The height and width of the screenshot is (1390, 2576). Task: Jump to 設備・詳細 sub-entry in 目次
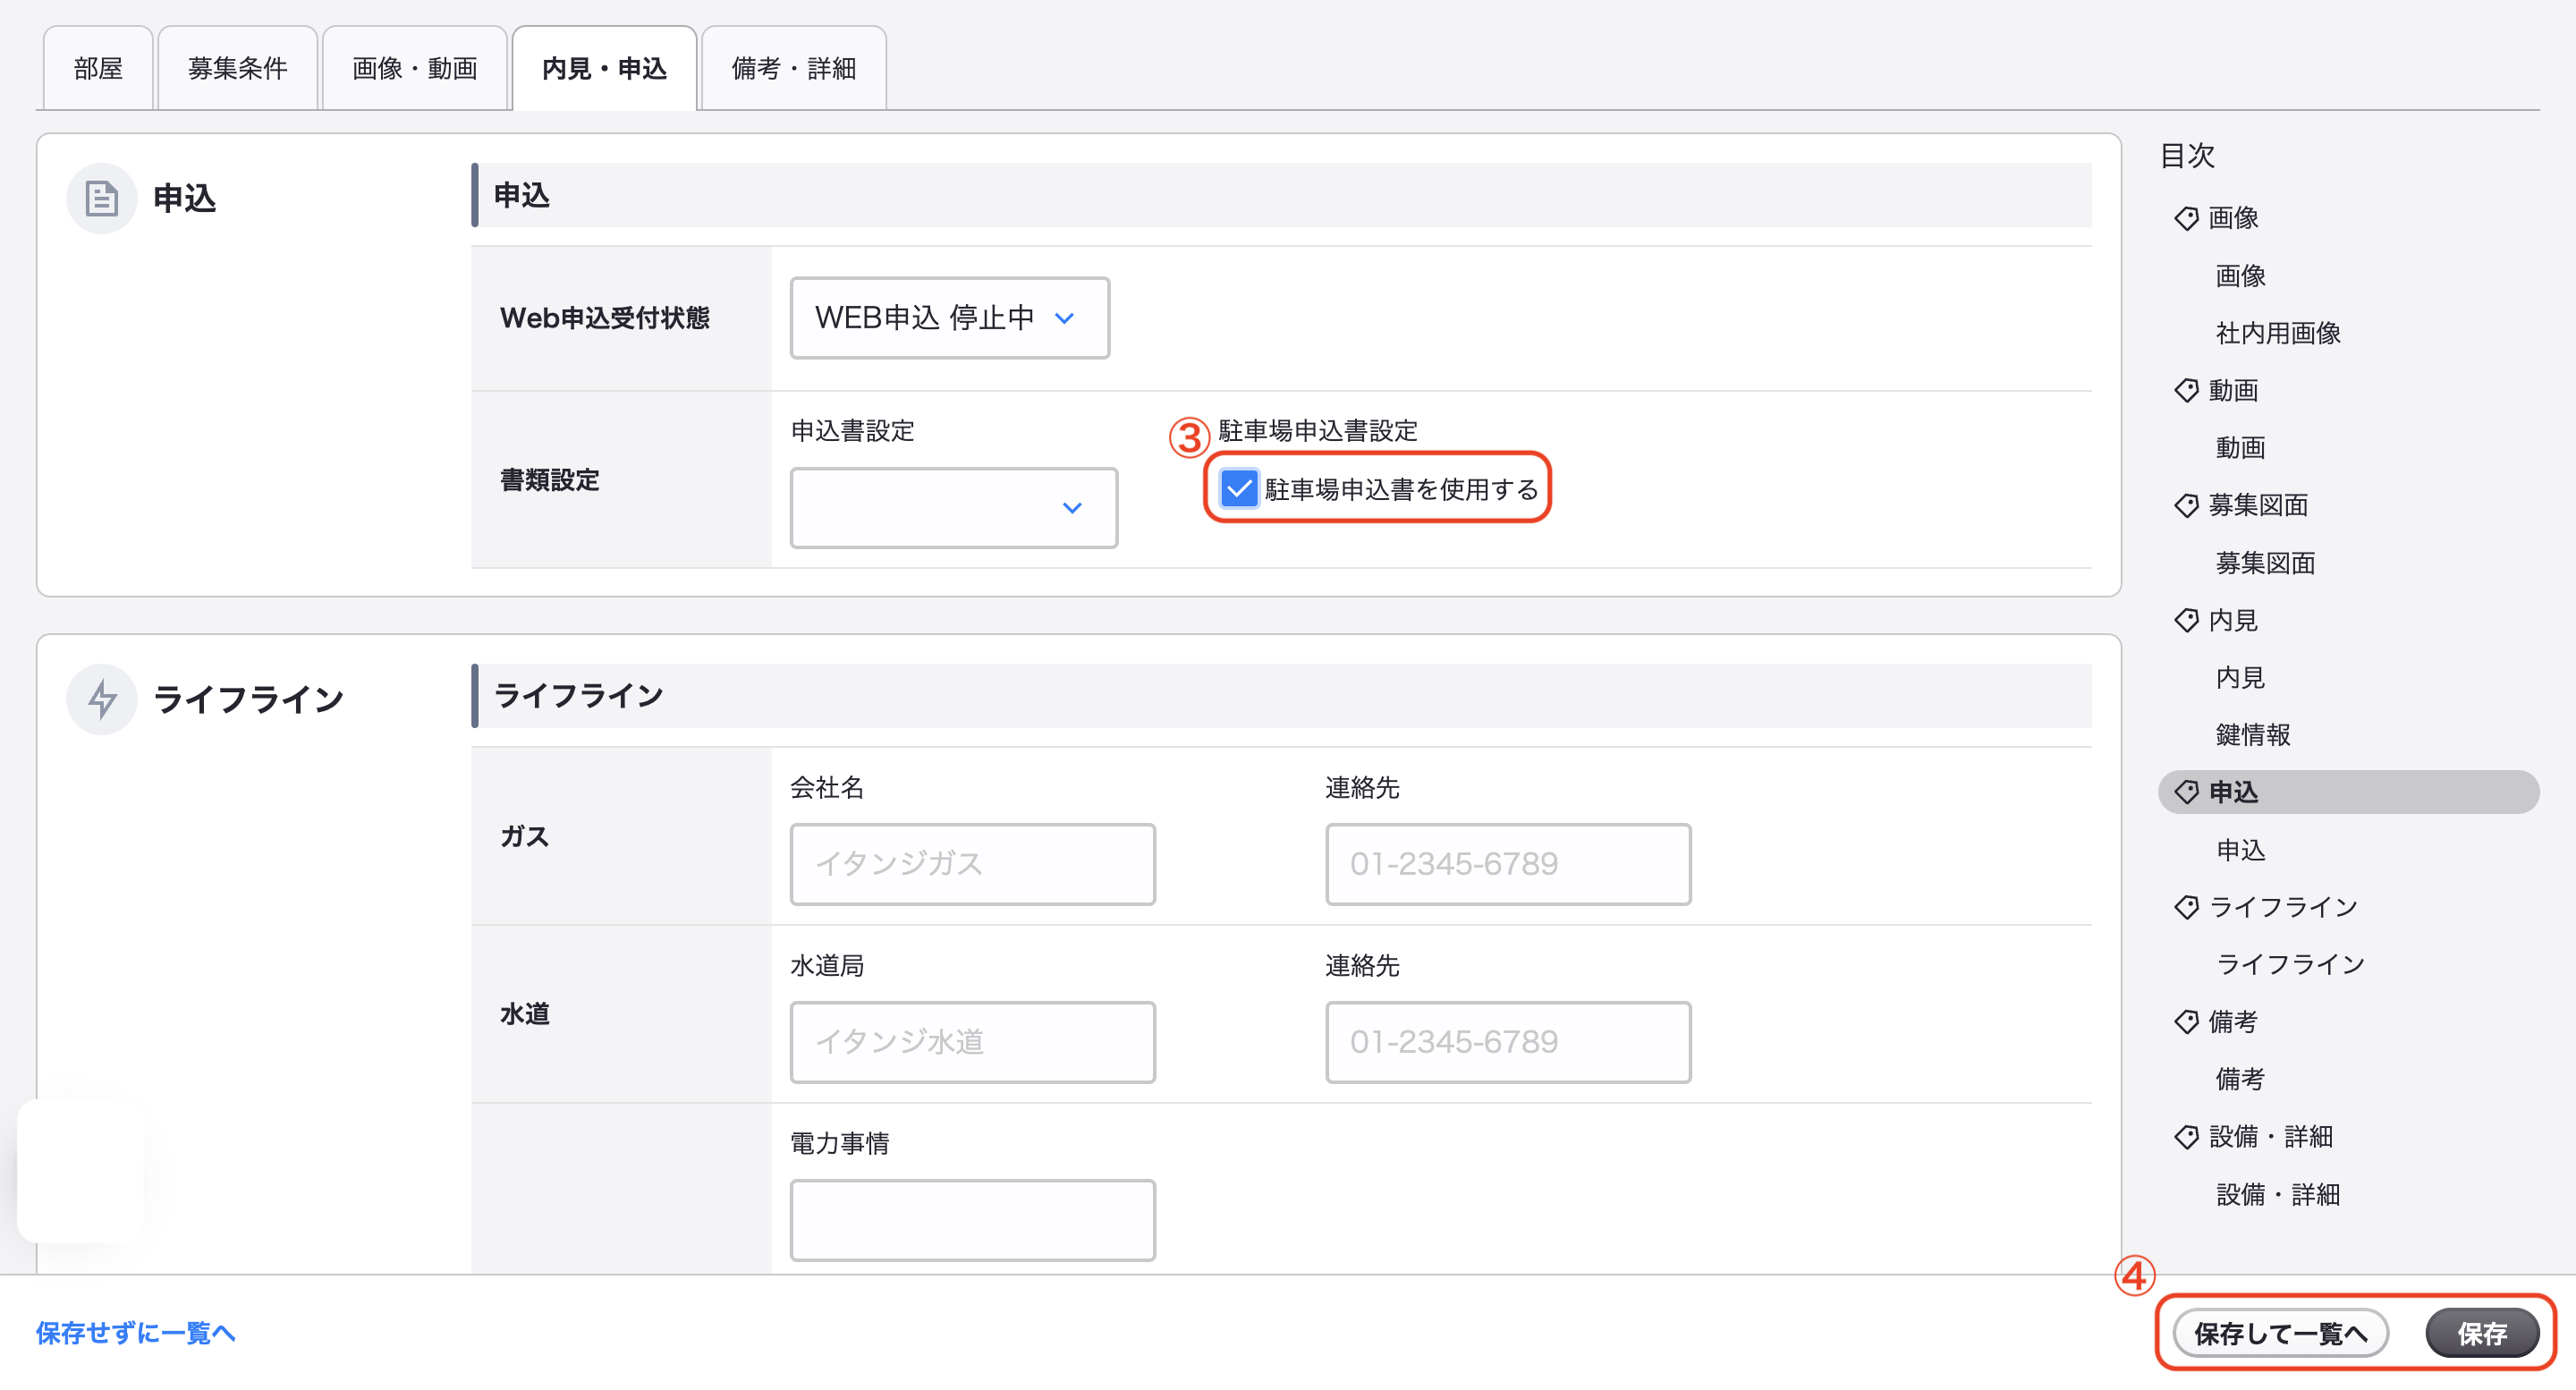click(2278, 1194)
